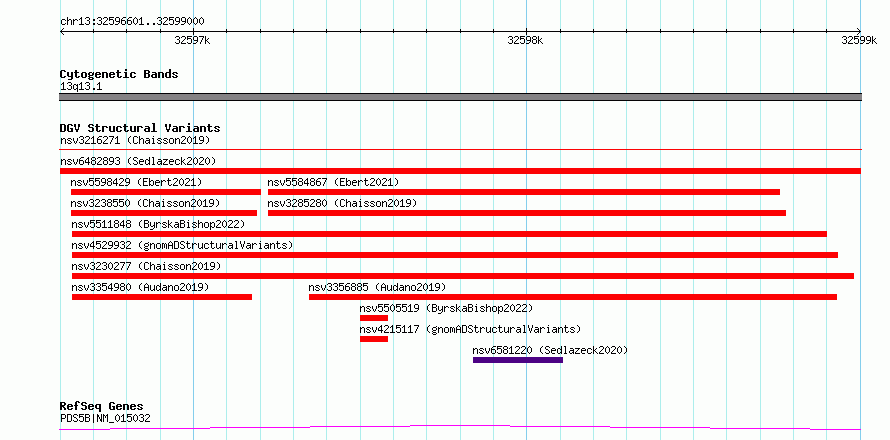Click the nsv3230277 (Chaisson2019) label
Viewport: 890px width, 440px height.
[x=146, y=266]
